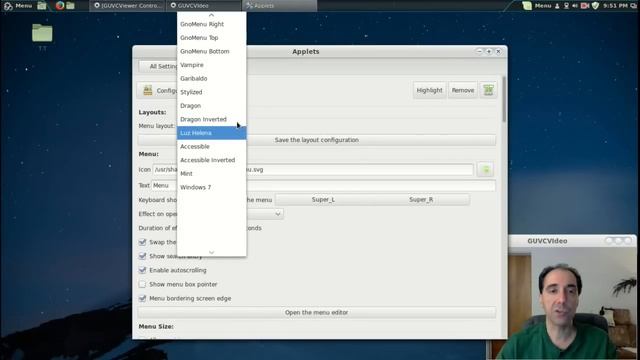The width and height of the screenshot is (640, 360).
Task: Toggle Menu bordering screen edge
Action: pyautogui.click(x=142, y=298)
